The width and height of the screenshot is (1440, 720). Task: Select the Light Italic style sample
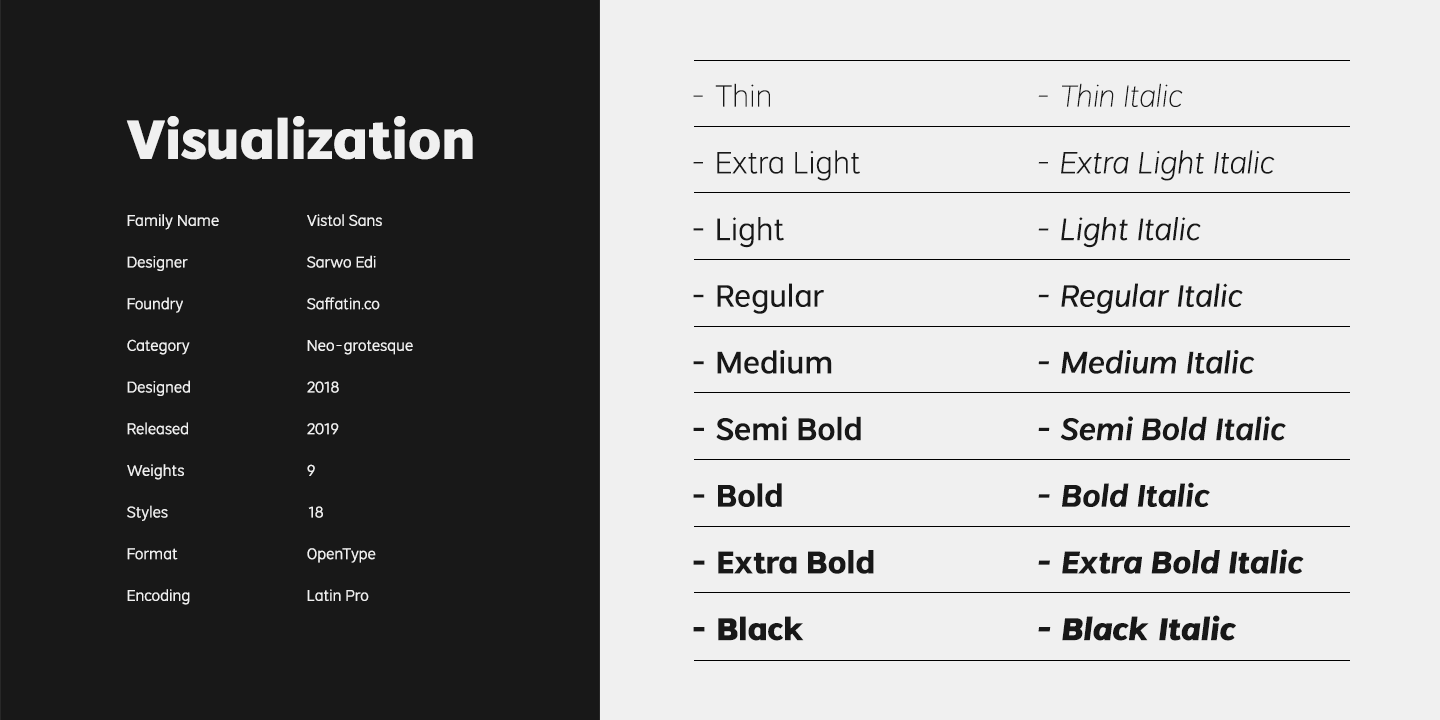pos(1130,230)
